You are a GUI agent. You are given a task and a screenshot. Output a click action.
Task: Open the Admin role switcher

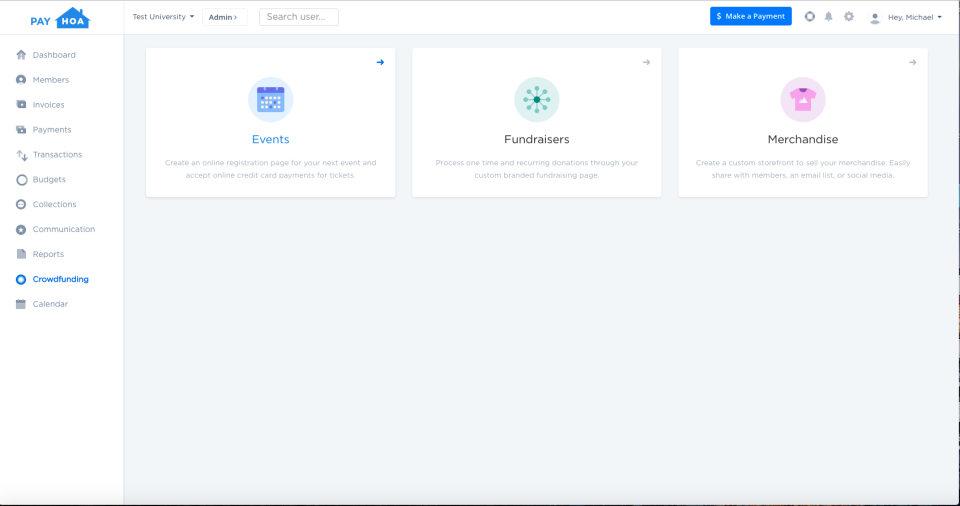click(224, 17)
